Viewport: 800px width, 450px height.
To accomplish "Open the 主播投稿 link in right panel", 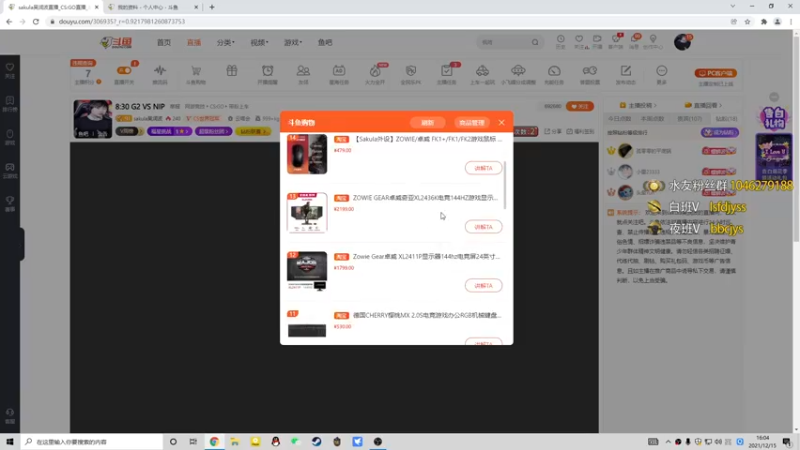I will (638, 105).
